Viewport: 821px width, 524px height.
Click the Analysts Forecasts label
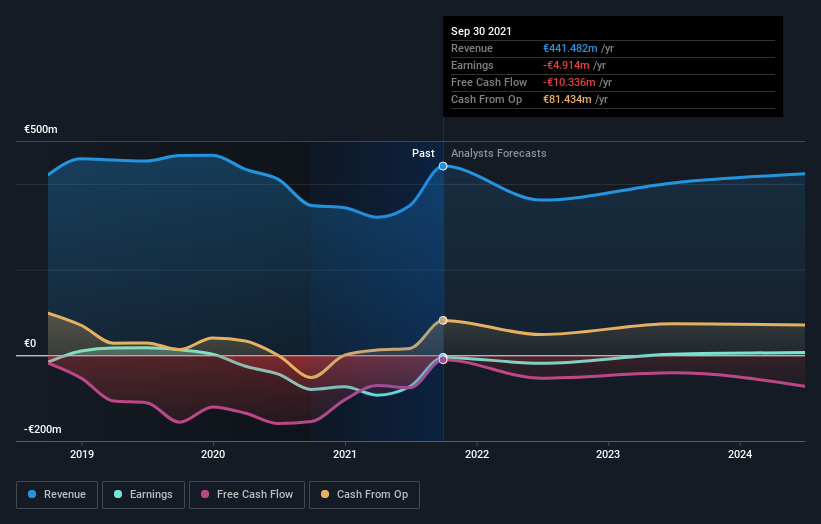click(x=498, y=153)
